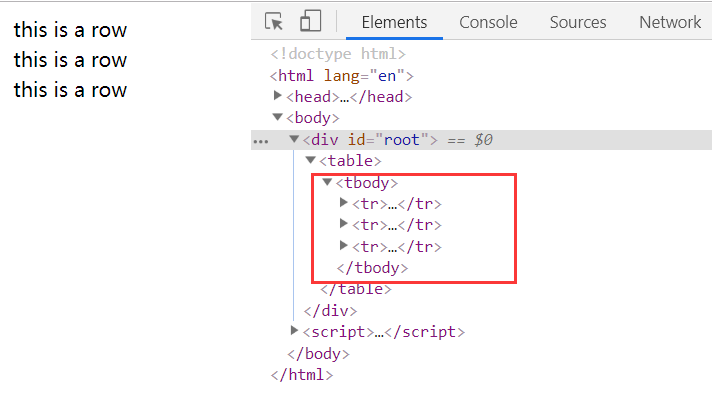Image resolution: width=712 pixels, height=395 pixels.
Task: Expand the first tr row node
Action: [344, 202]
